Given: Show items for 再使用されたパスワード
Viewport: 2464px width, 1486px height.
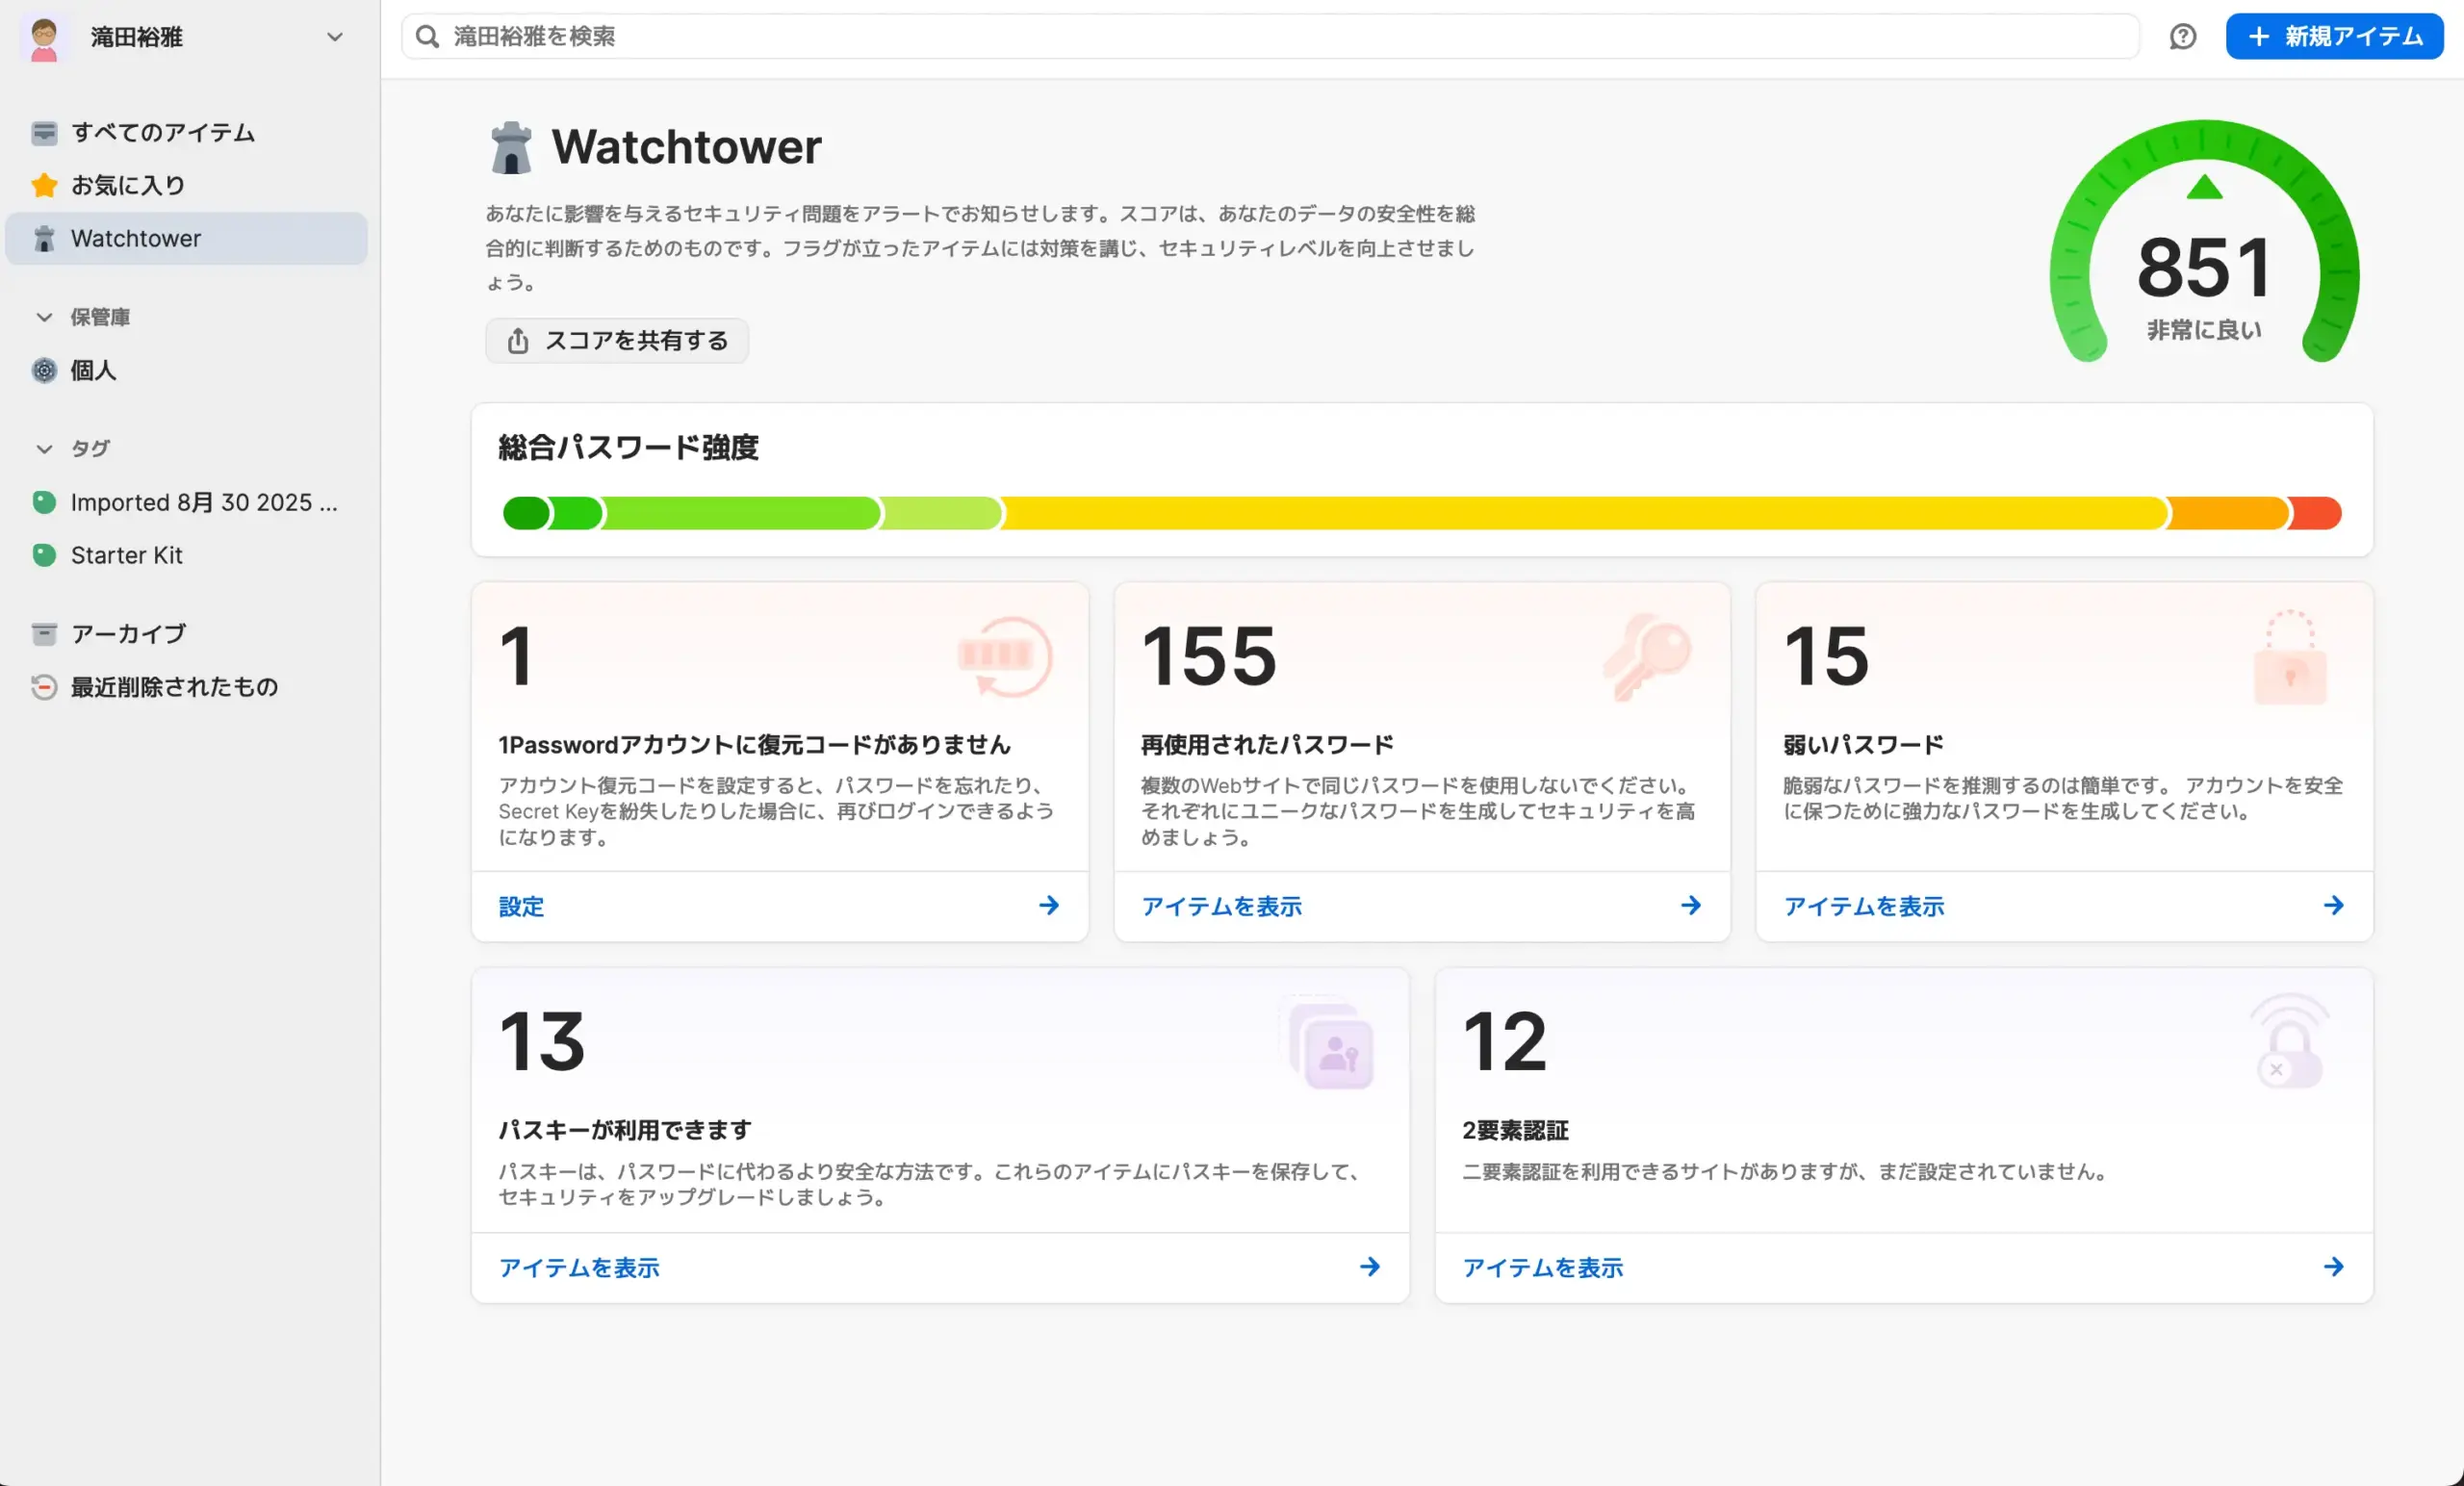Looking at the screenshot, I should [x=1221, y=906].
